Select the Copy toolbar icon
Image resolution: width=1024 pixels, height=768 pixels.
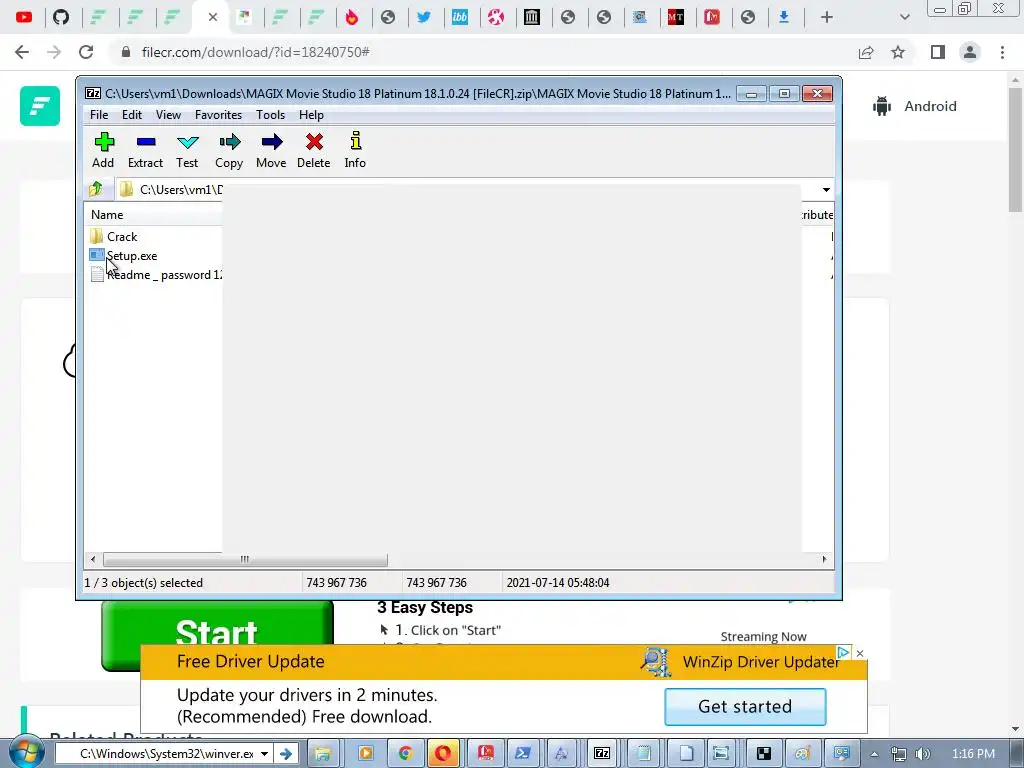tap(229, 150)
